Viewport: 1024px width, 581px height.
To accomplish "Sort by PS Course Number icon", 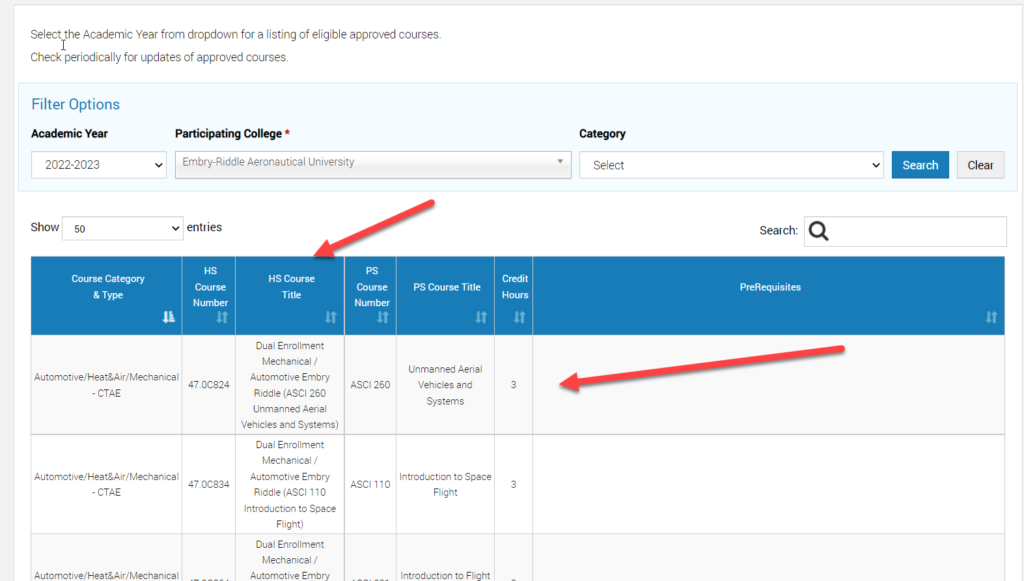I will 383,317.
